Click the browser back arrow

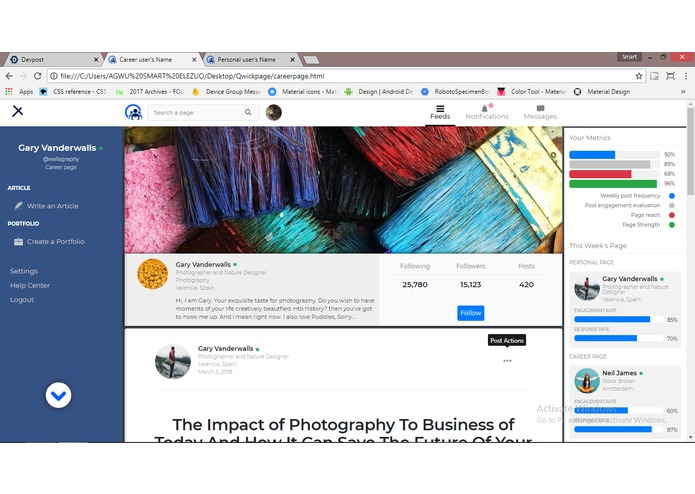pos(9,76)
